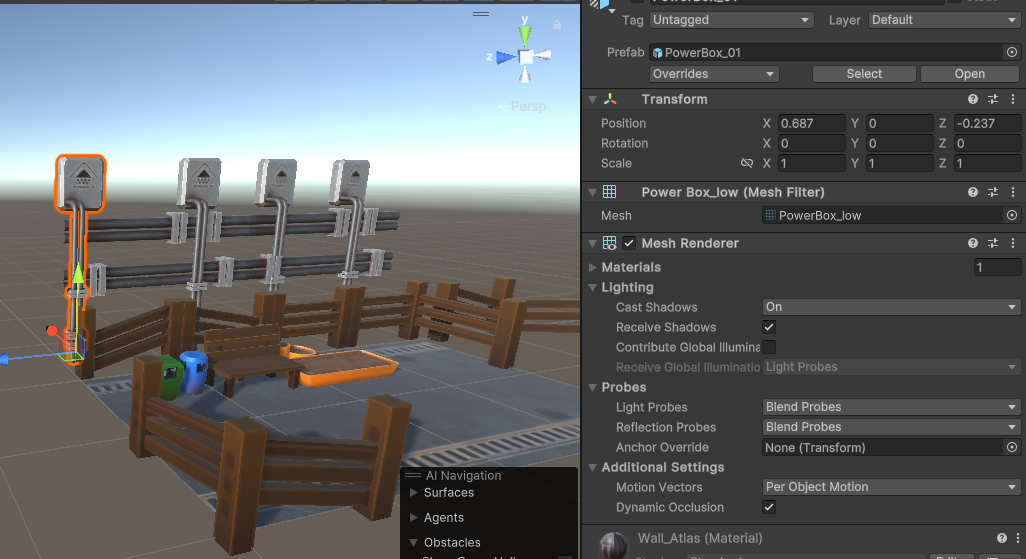Open the Layer dropdown
The height and width of the screenshot is (559, 1026).
coord(944,20)
